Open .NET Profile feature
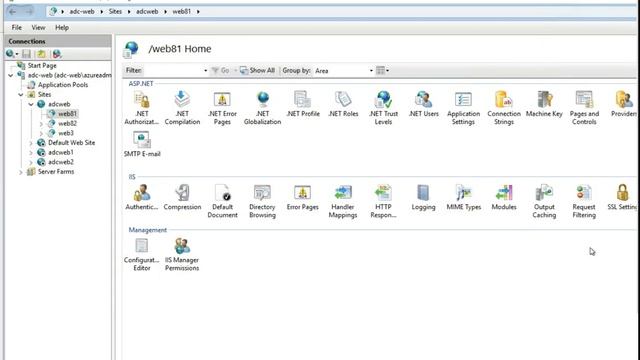The image size is (640, 360). [x=303, y=104]
